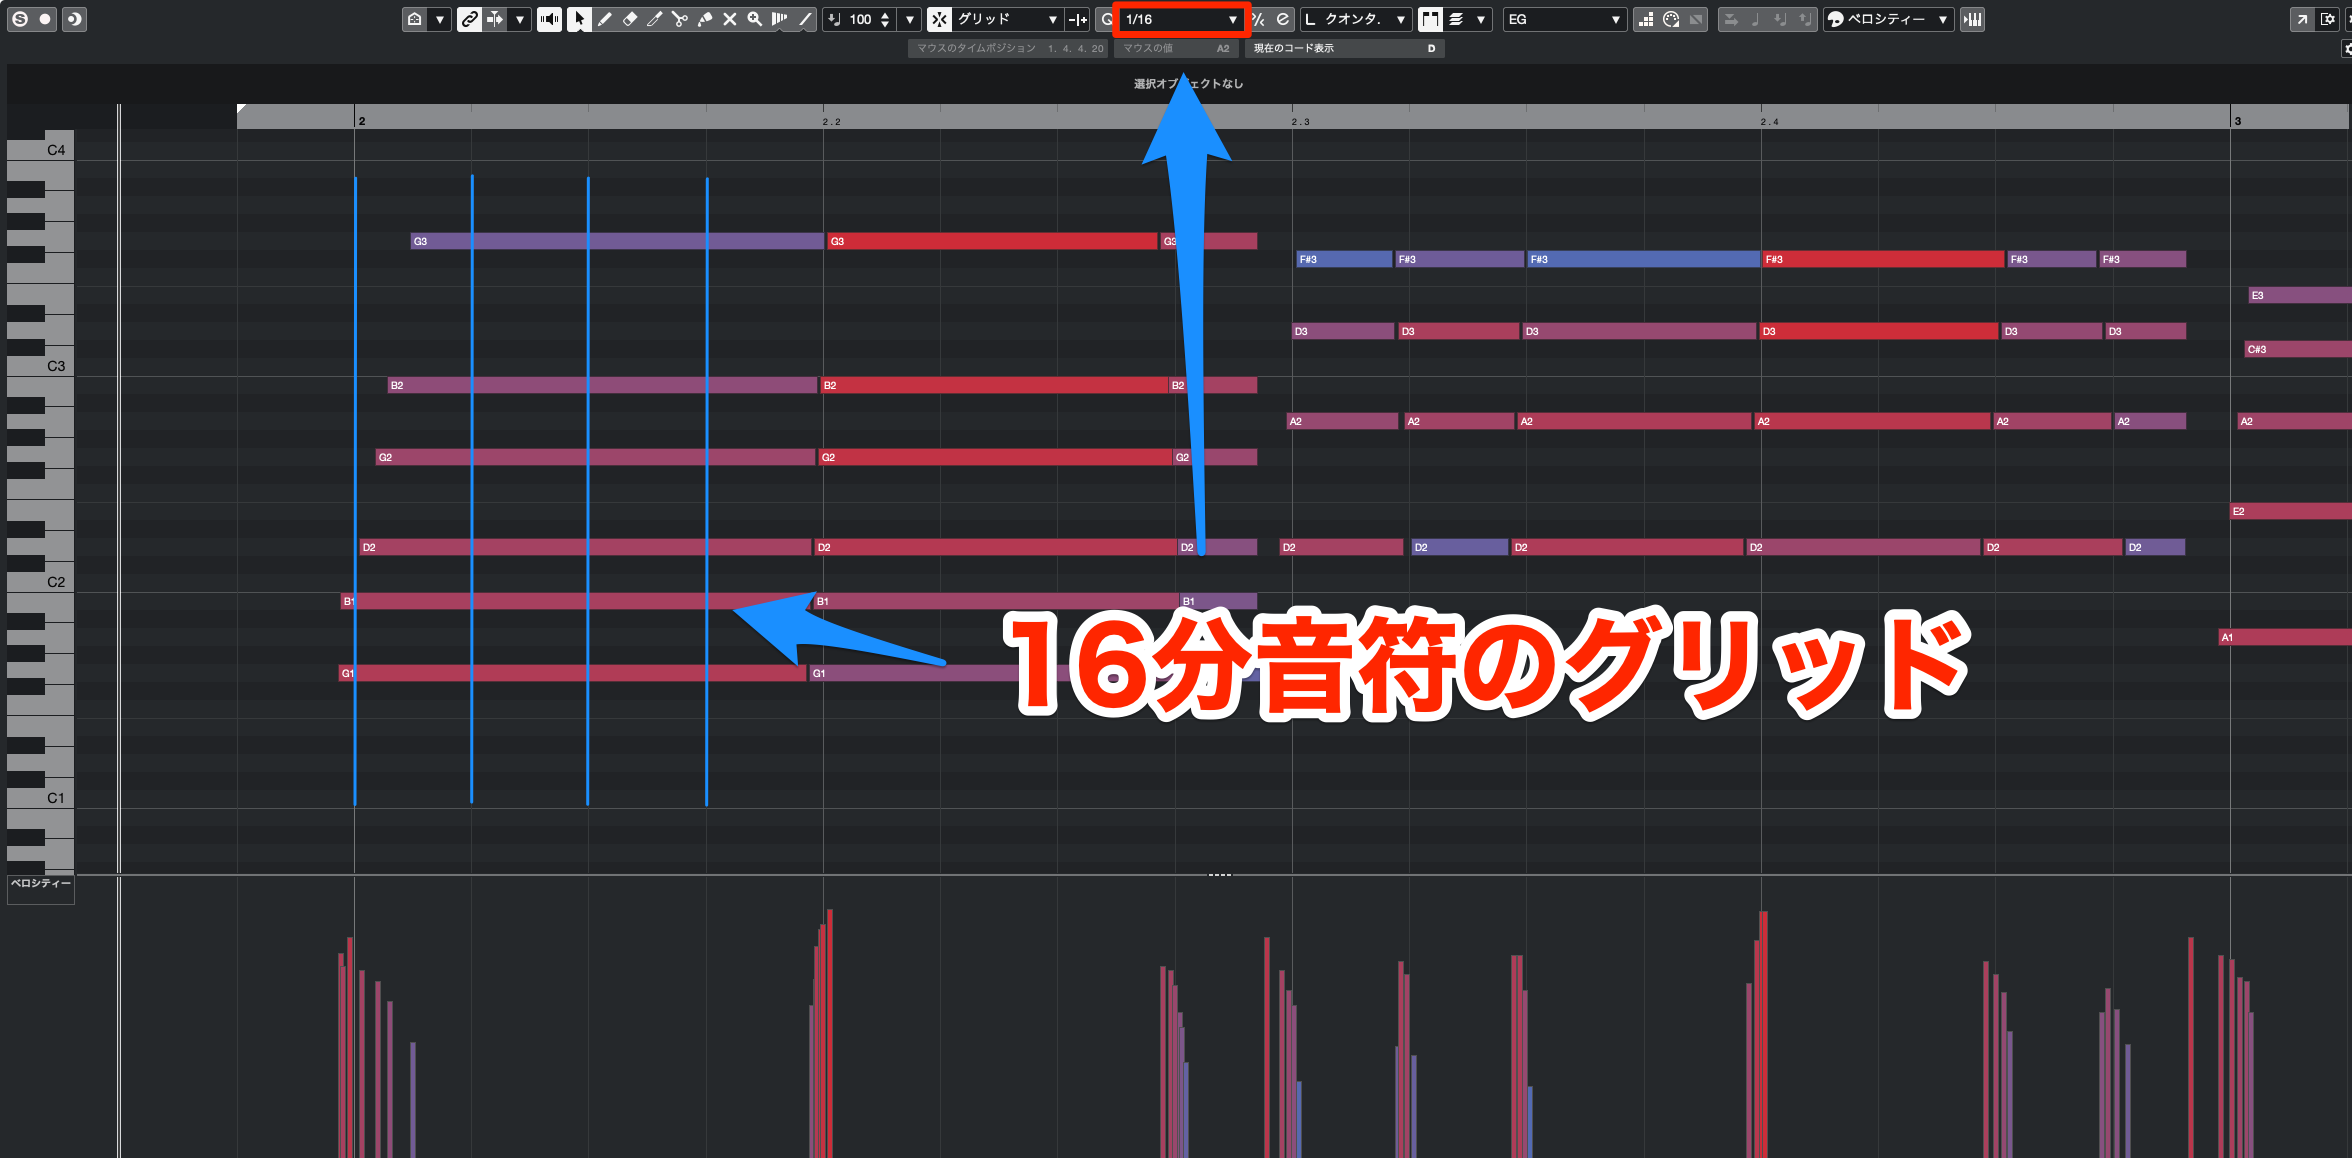
Task: Click ruler marker at position 2.3
Action: click(x=1300, y=121)
